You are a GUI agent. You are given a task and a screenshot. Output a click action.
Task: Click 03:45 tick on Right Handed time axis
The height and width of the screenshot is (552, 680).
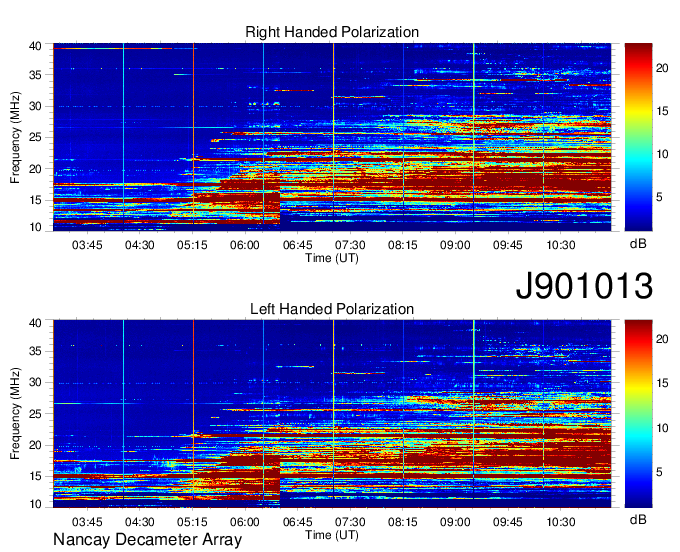87,245
